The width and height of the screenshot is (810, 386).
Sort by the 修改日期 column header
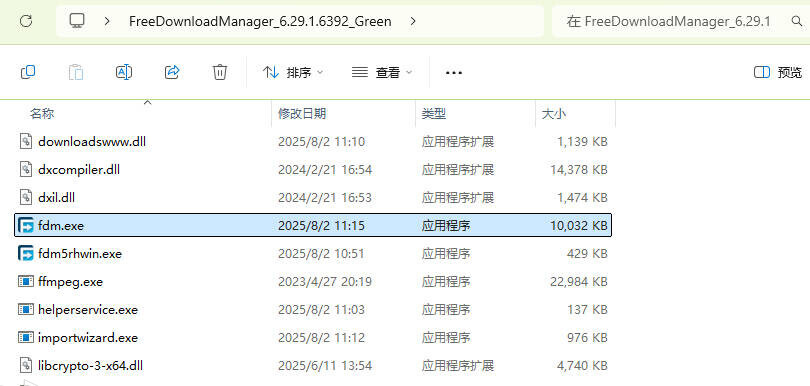(302, 114)
